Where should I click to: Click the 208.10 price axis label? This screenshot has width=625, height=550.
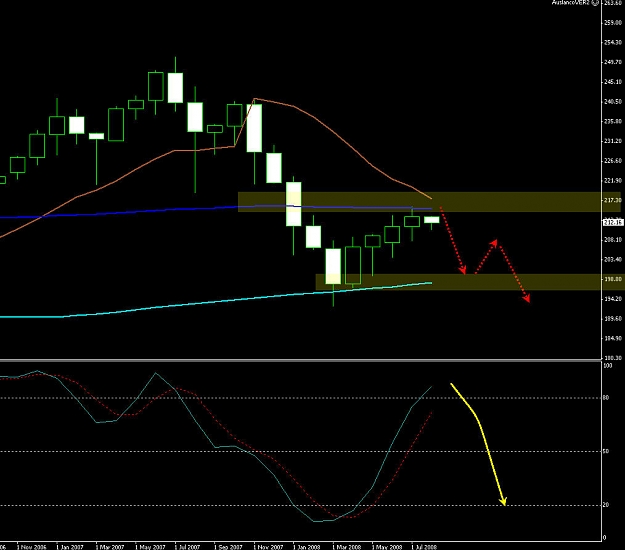coord(613,240)
